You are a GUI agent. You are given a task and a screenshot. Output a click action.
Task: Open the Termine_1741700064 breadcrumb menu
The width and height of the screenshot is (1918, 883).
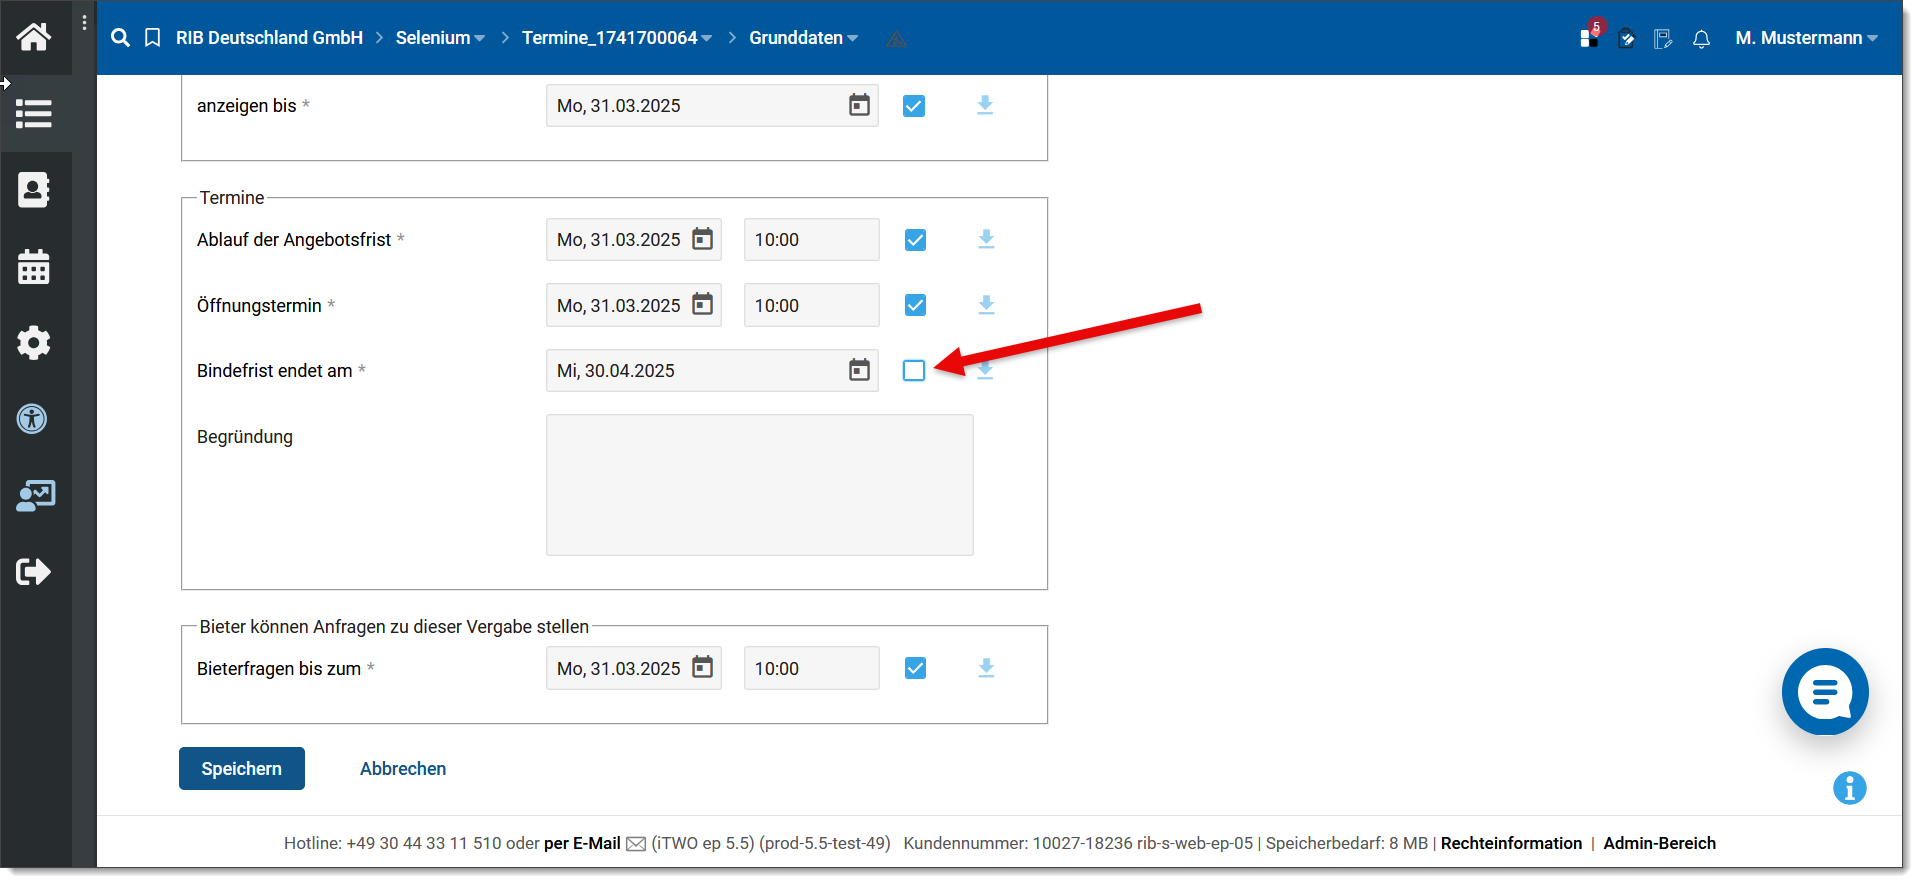click(x=616, y=38)
